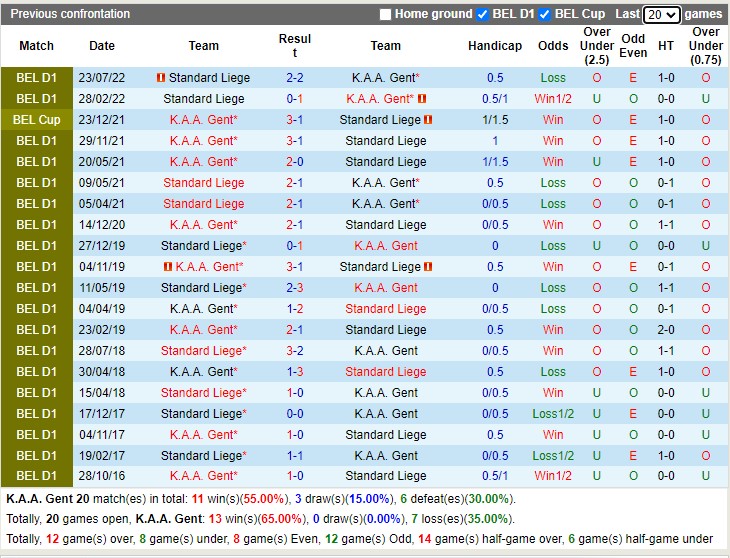
Task: Click the 65.00% win odds percentage
Action: coord(282,519)
